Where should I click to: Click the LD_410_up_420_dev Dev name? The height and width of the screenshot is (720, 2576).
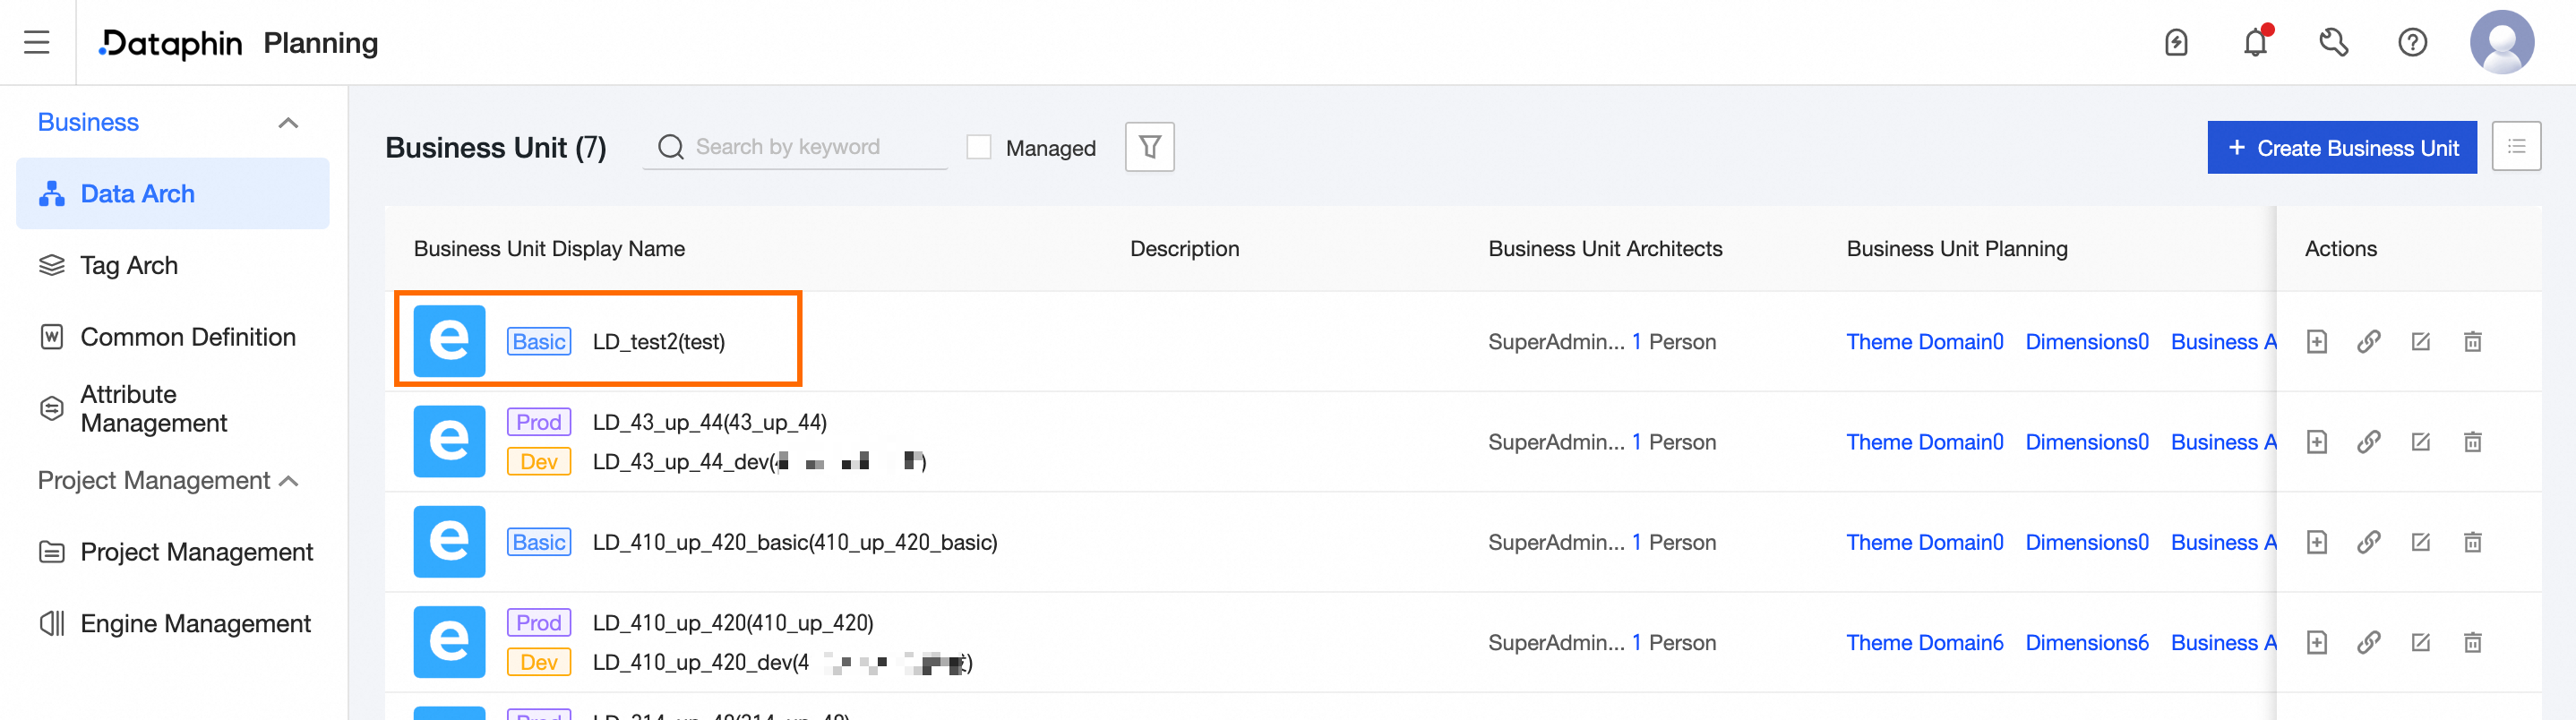(782, 662)
